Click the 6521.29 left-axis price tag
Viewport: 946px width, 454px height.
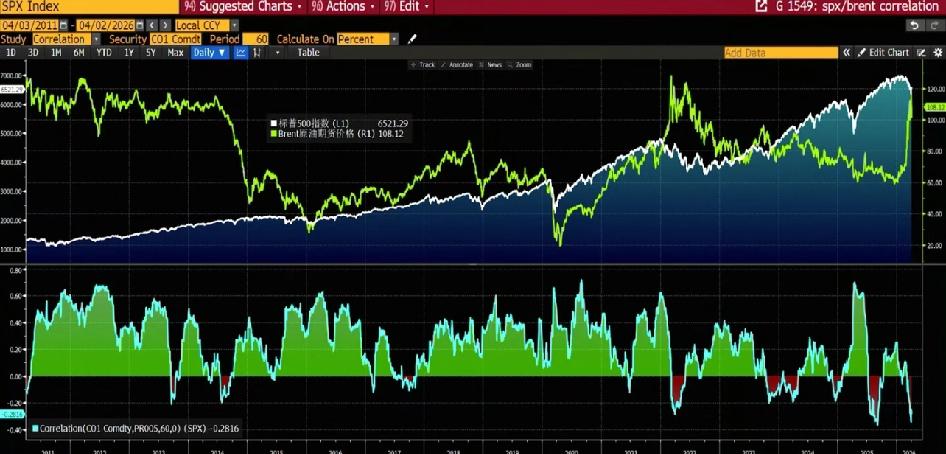click(11, 89)
